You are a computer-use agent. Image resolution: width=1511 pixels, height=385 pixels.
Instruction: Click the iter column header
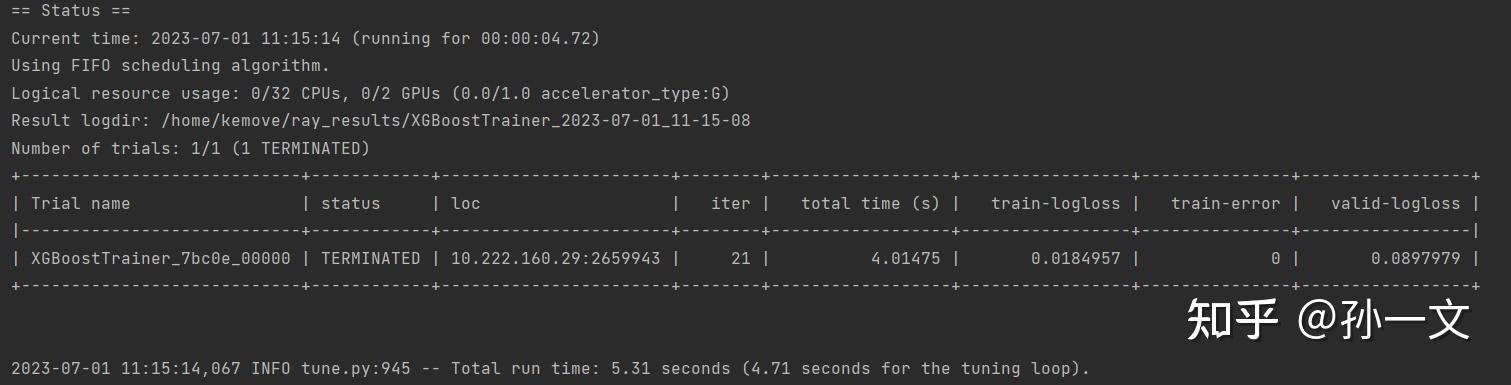pyautogui.click(x=730, y=203)
